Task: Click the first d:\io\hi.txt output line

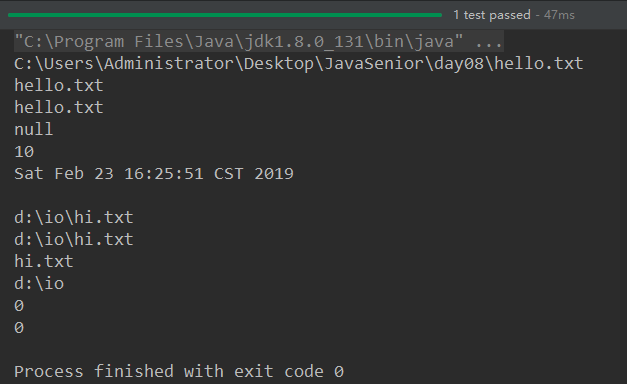Action: 74,218
